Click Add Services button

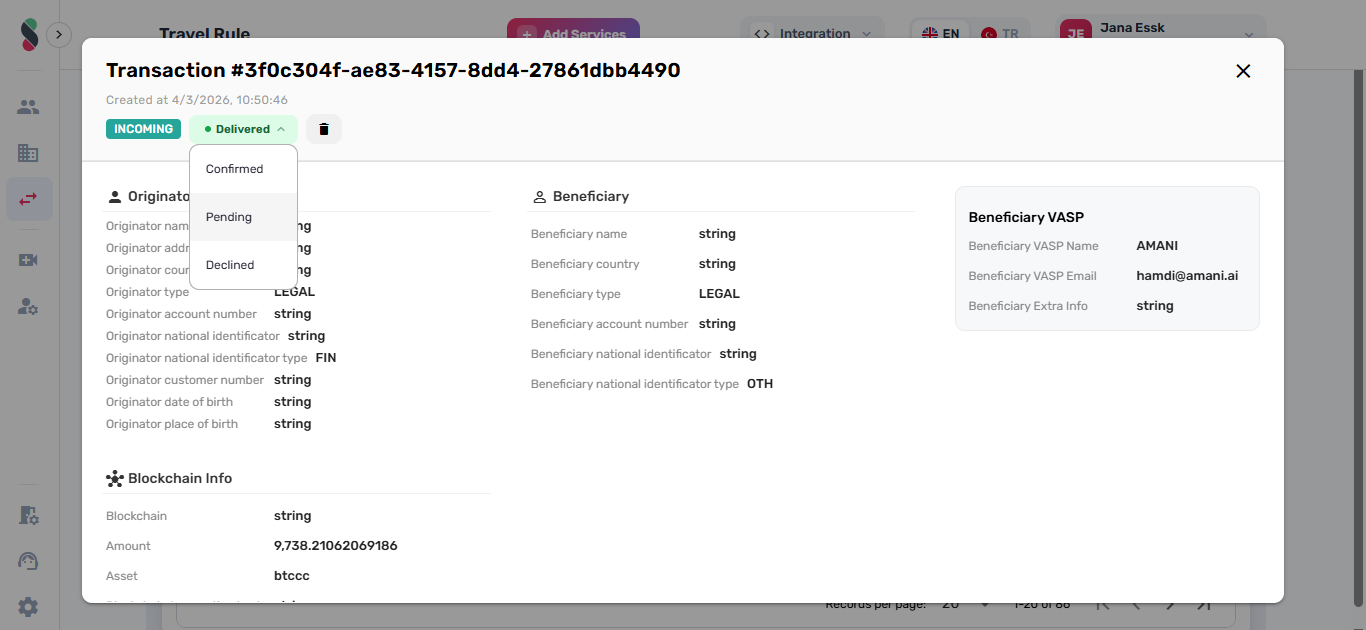[573, 34]
